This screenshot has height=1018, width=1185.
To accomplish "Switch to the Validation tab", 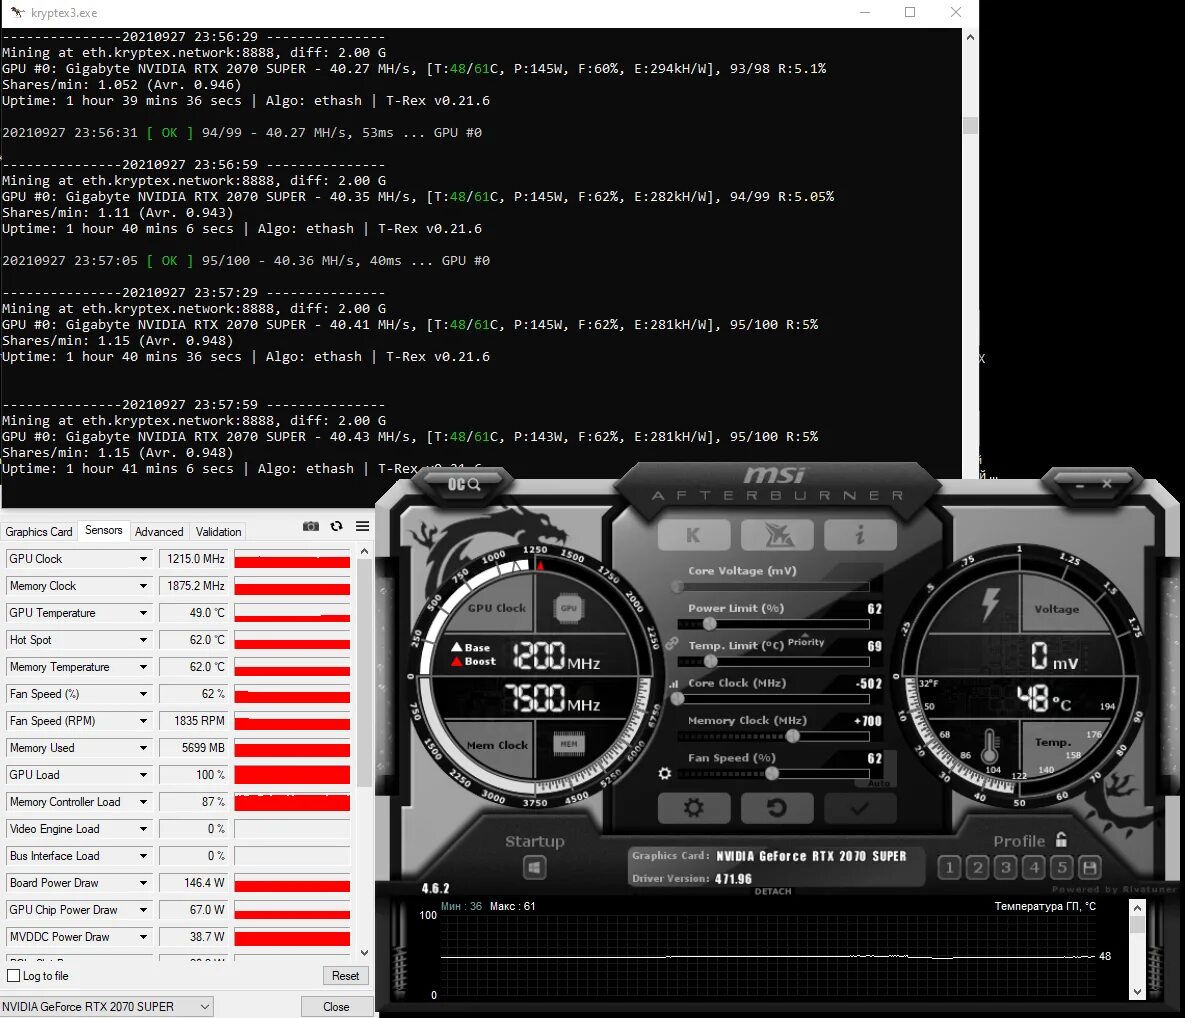I will click(218, 532).
